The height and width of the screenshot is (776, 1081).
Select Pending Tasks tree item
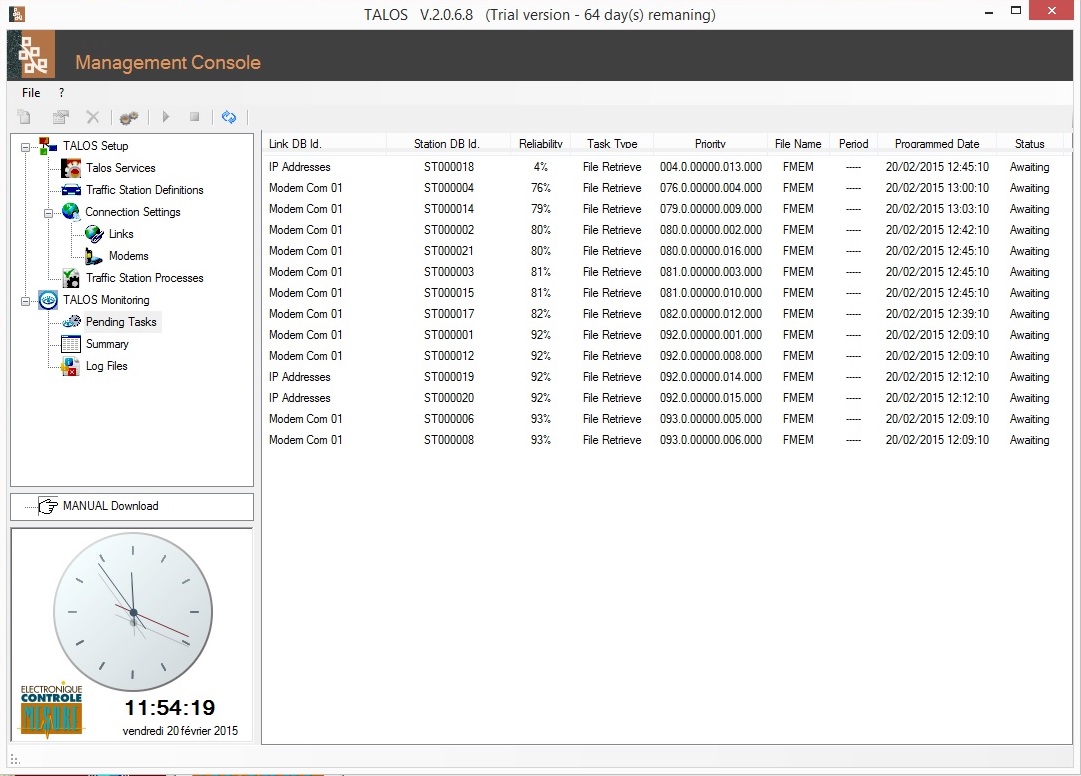pos(121,322)
